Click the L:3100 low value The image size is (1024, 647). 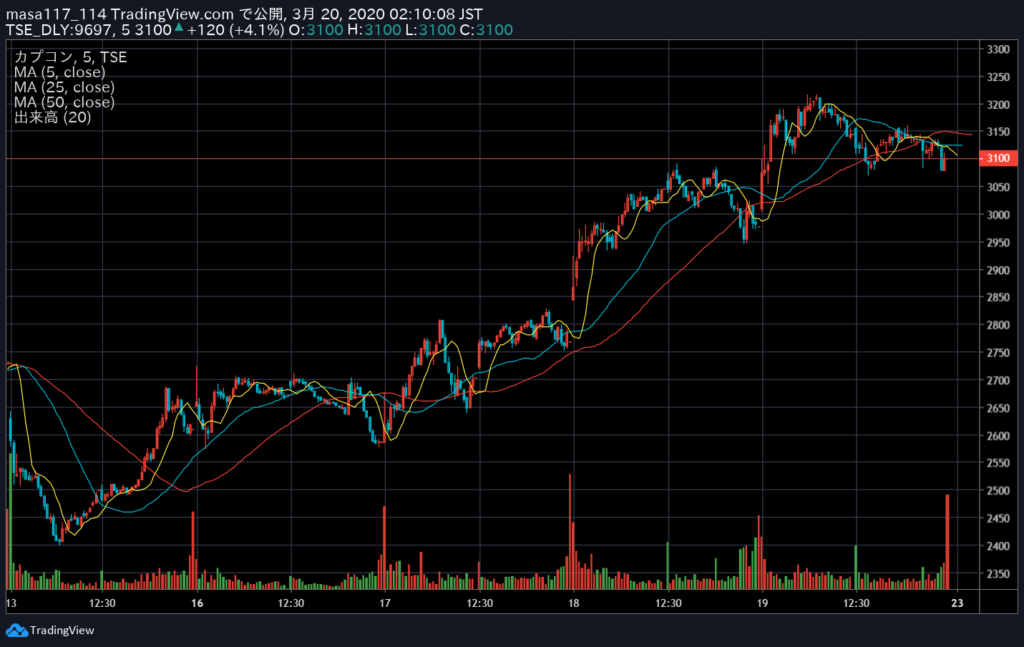click(430, 29)
